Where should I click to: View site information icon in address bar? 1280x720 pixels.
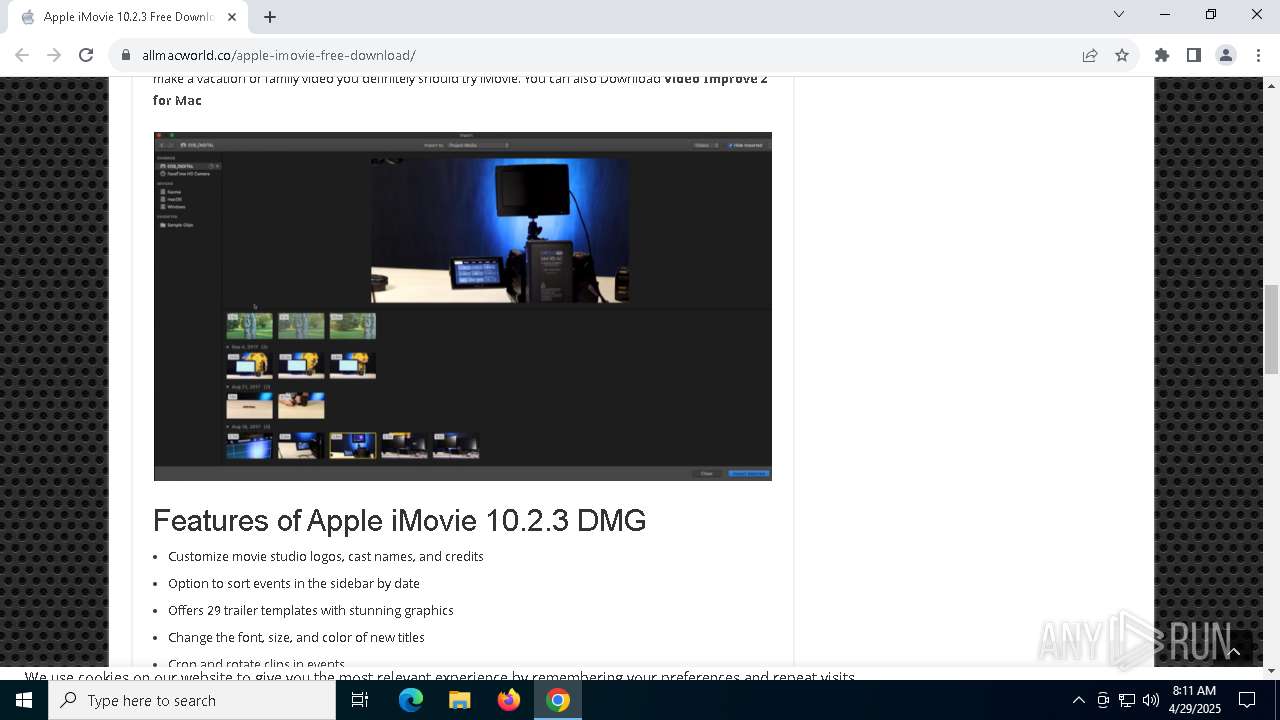point(125,55)
